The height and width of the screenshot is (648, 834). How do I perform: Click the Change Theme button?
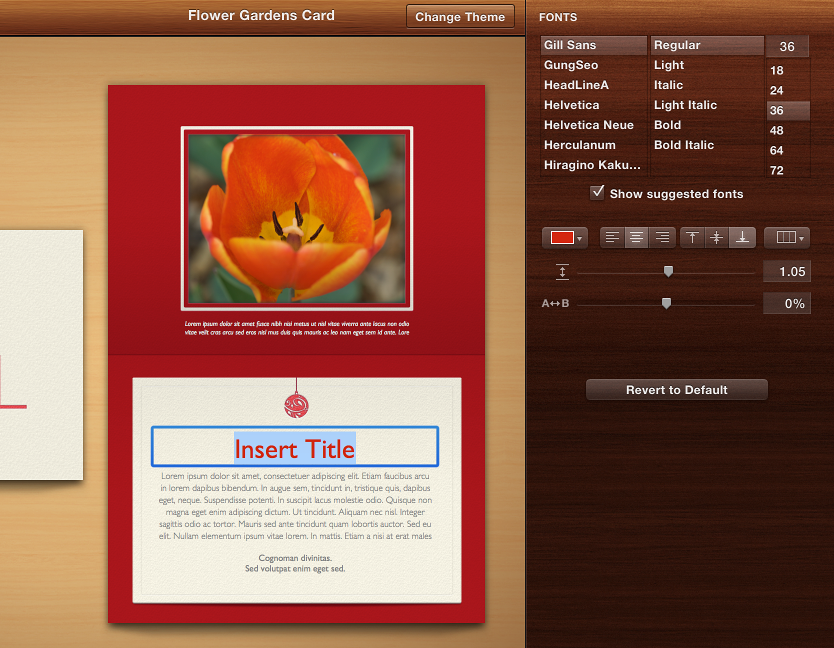pyautogui.click(x=460, y=16)
